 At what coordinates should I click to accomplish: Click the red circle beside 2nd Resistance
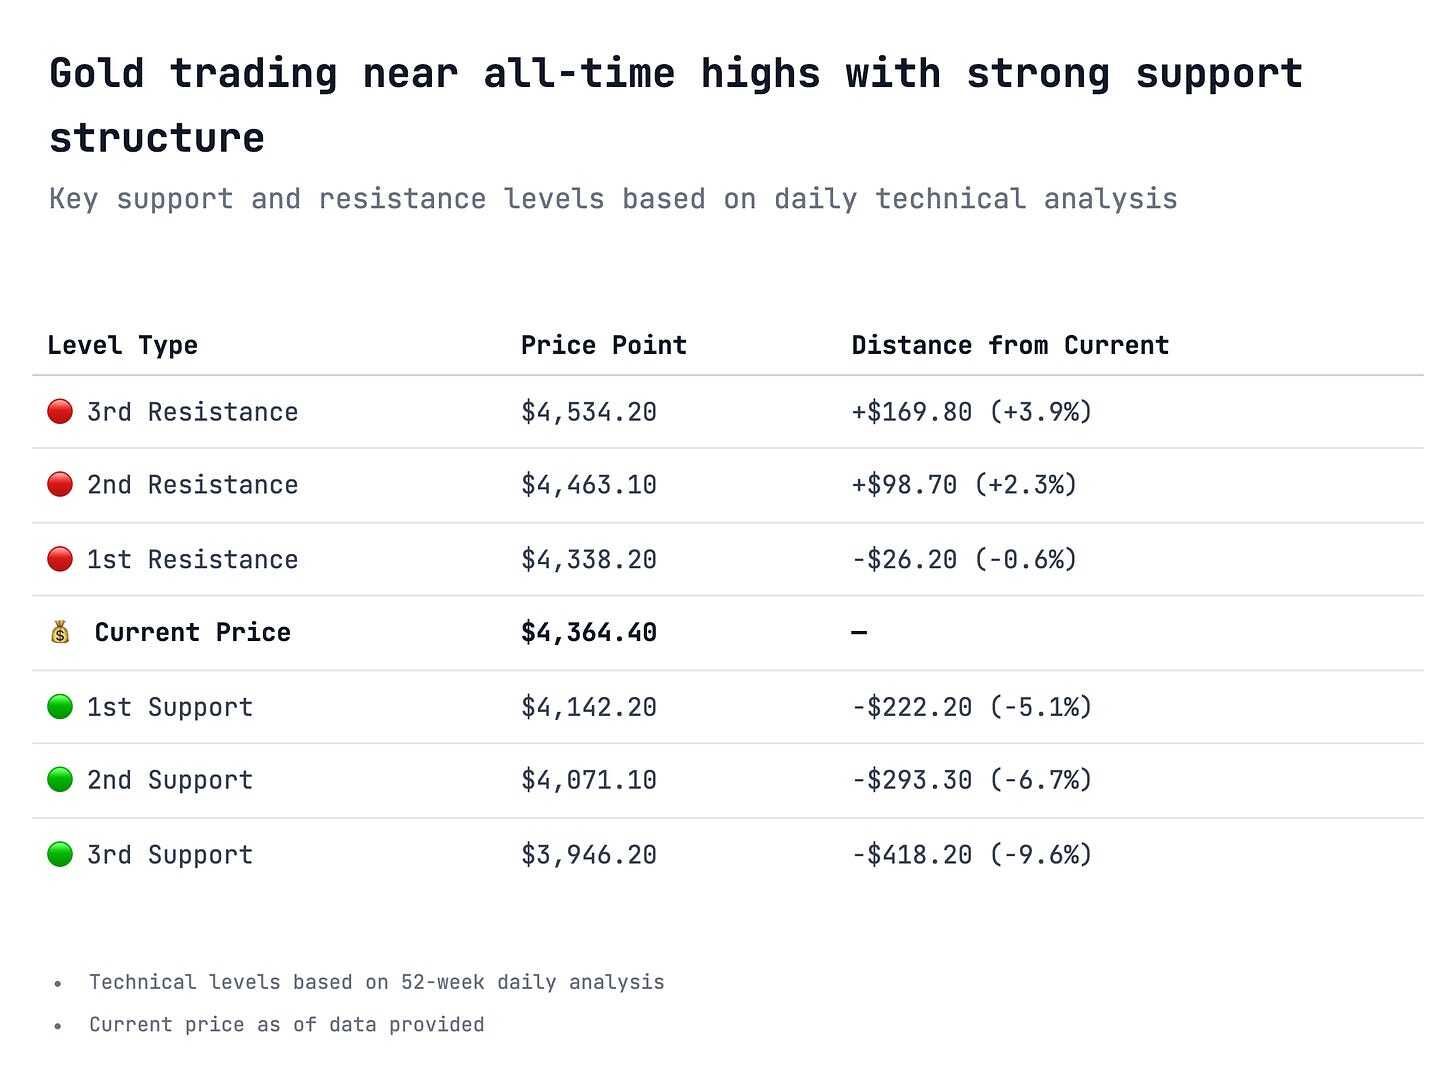click(x=60, y=484)
